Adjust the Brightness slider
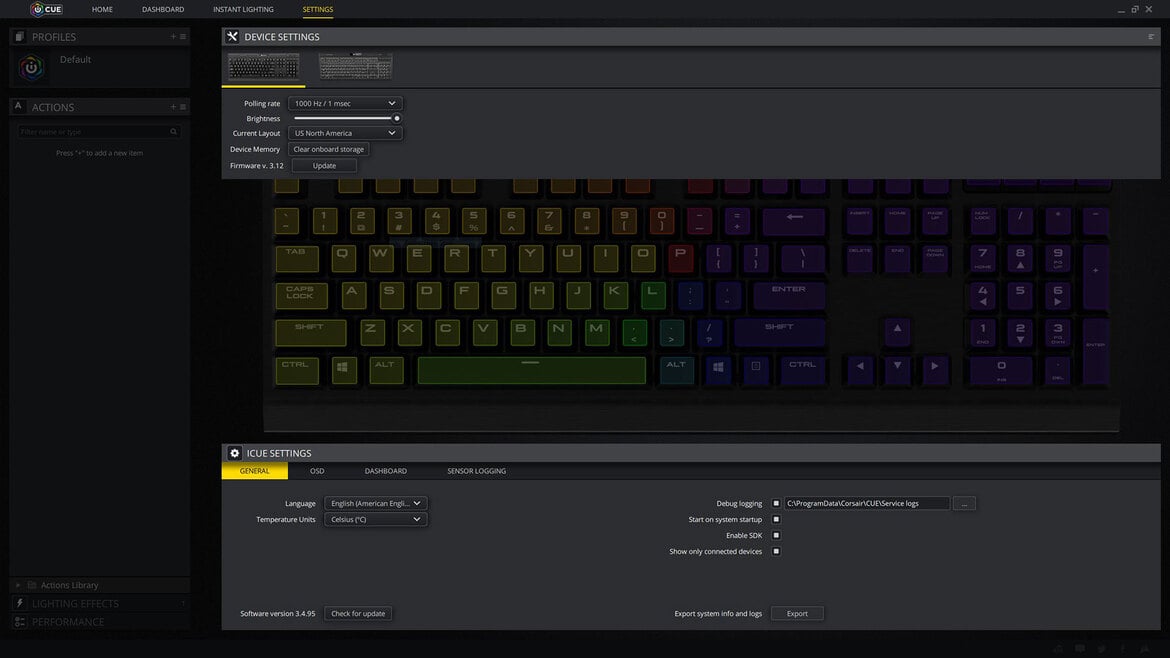Viewport: 1170px width, 658px height. [x=345, y=118]
